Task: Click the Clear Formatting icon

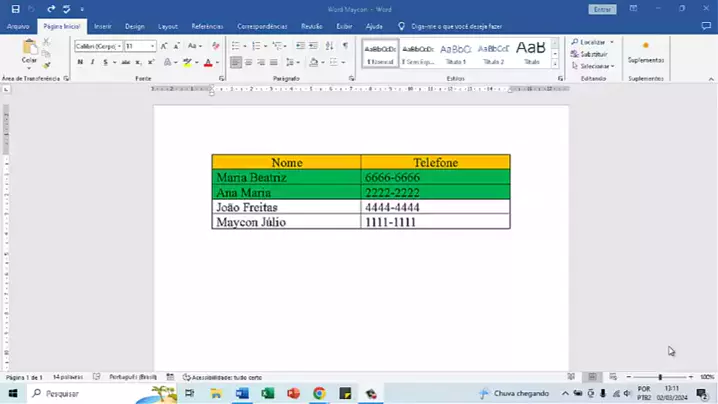Action: point(216,46)
